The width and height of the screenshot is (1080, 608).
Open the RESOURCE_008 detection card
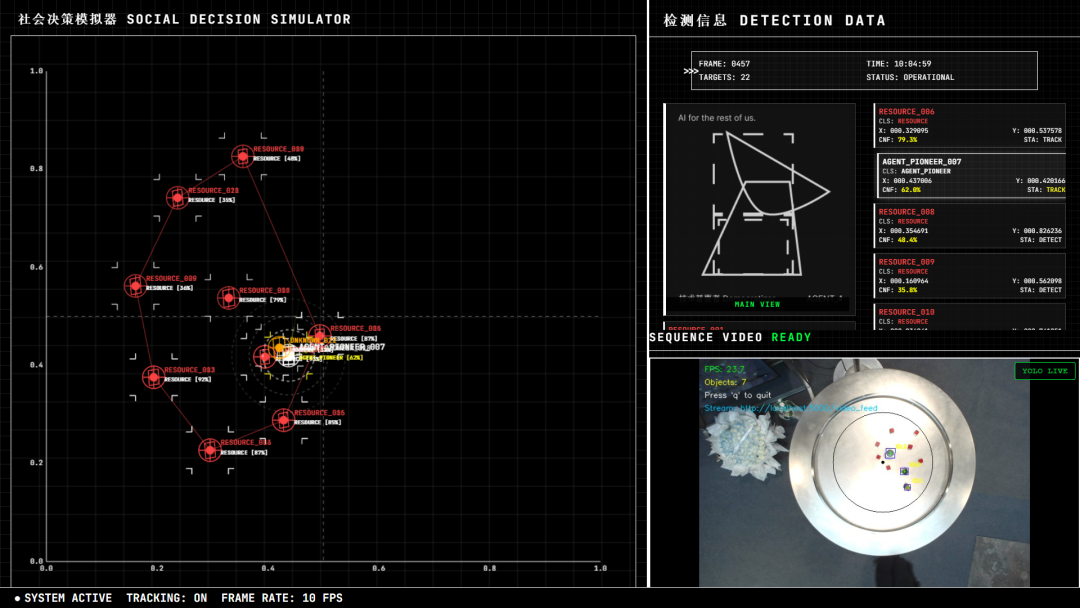[970, 226]
